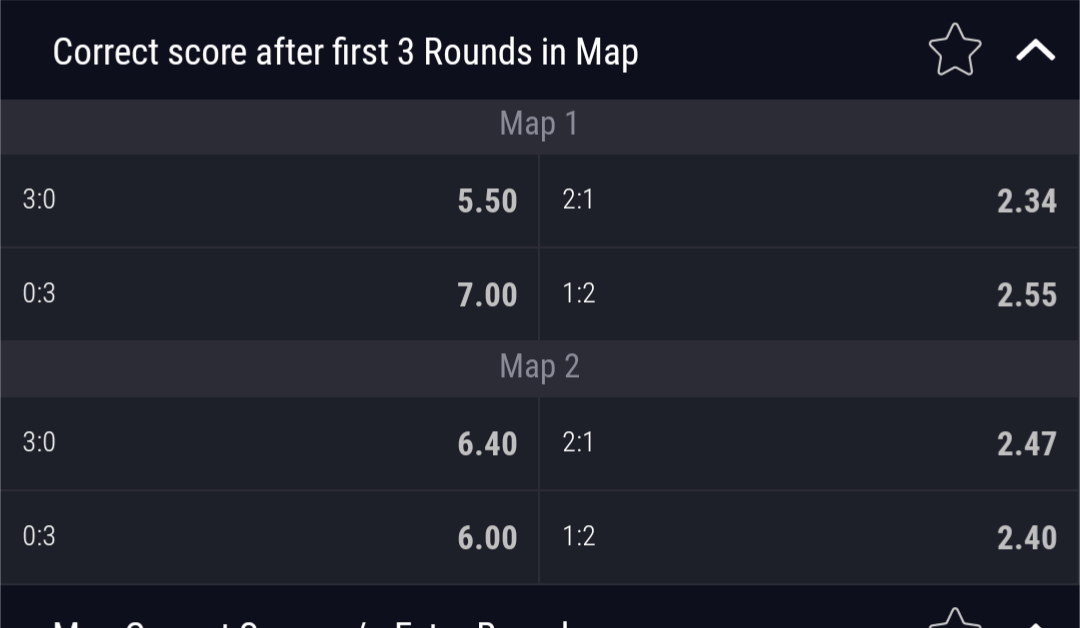The width and height of the screenshot is (1080, 628).
Task: Select Map 1 score 3:0 at 5.50
Action: click(x=269, y=200)
